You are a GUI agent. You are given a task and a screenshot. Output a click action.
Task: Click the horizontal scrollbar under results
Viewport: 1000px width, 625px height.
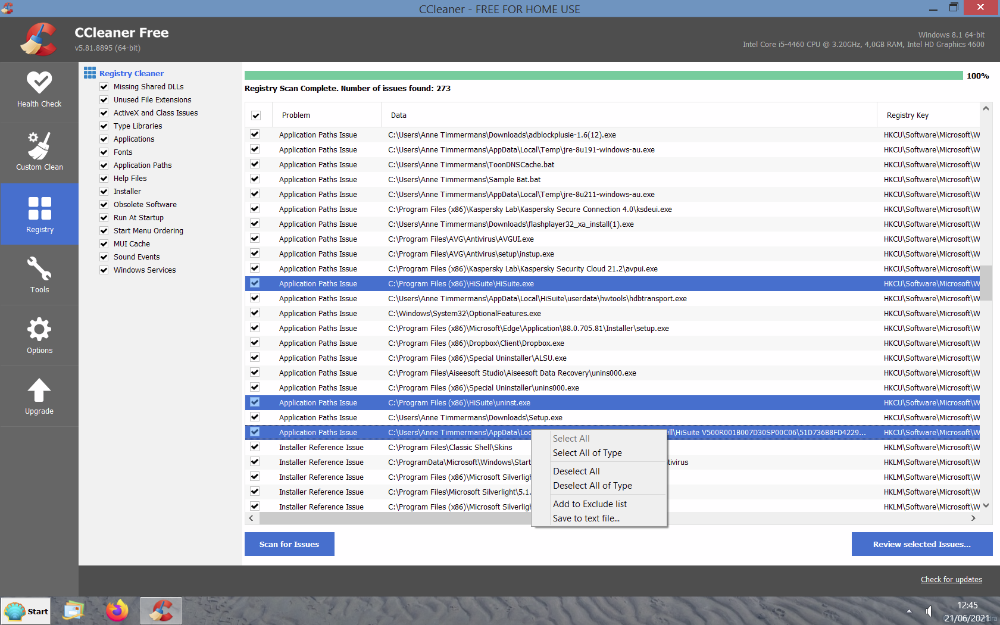tap(600, 519)
